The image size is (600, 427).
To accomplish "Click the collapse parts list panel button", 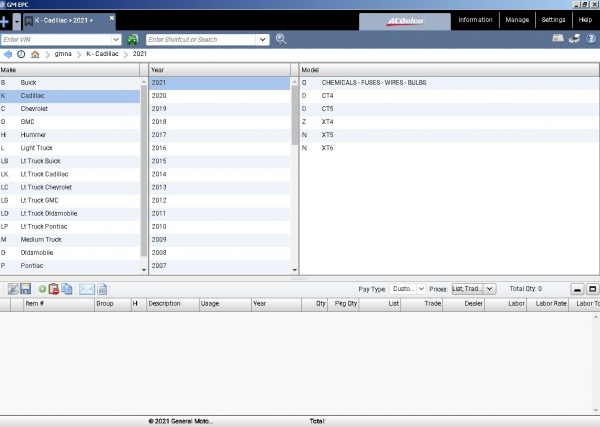I will click(577, 289).
